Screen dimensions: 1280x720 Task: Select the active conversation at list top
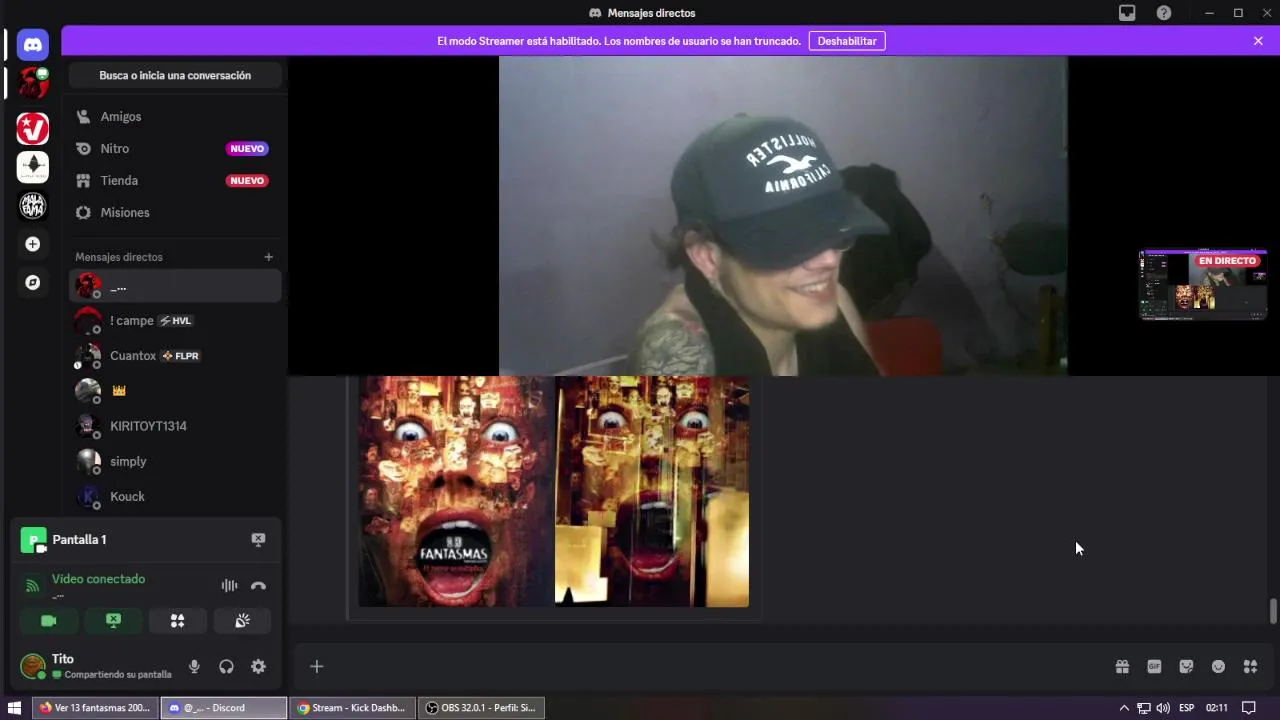point(175,286)
